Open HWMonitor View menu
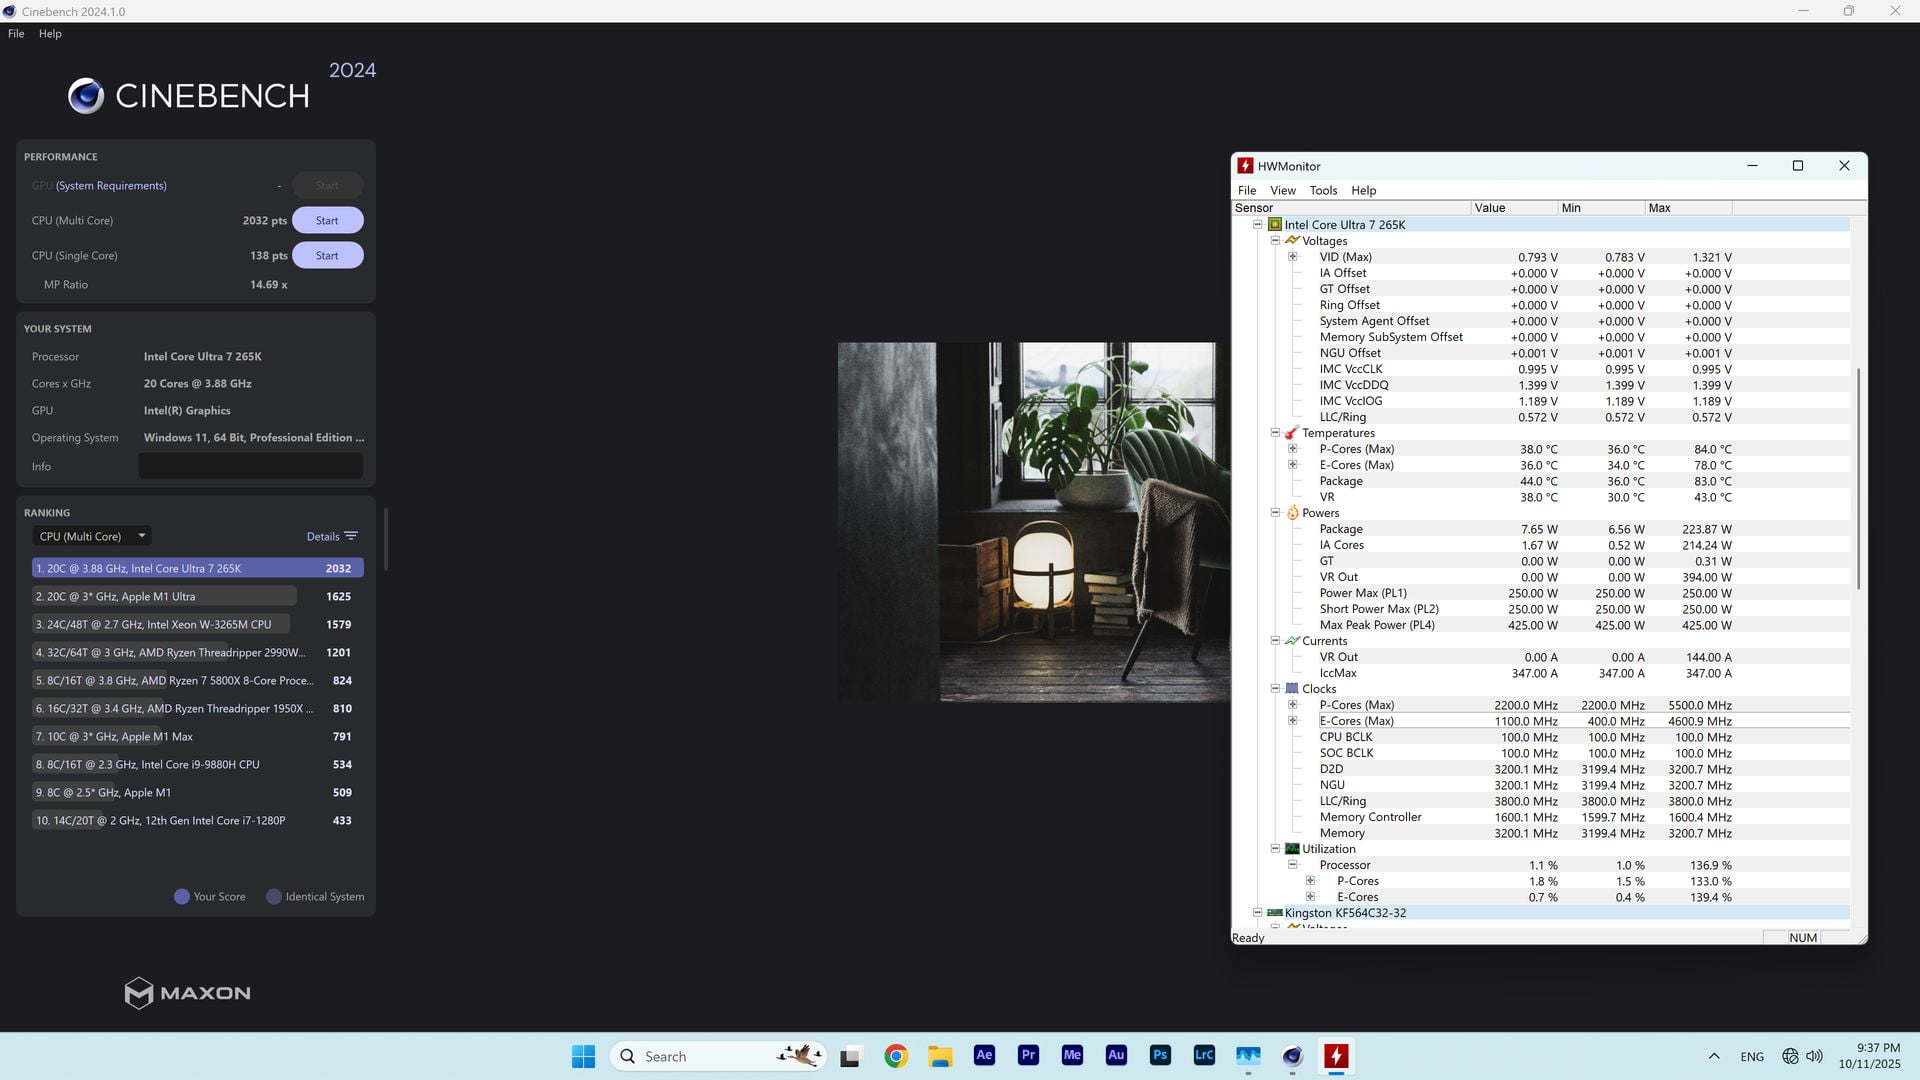1920x1080 pixels. click(x=1282, y=190)
